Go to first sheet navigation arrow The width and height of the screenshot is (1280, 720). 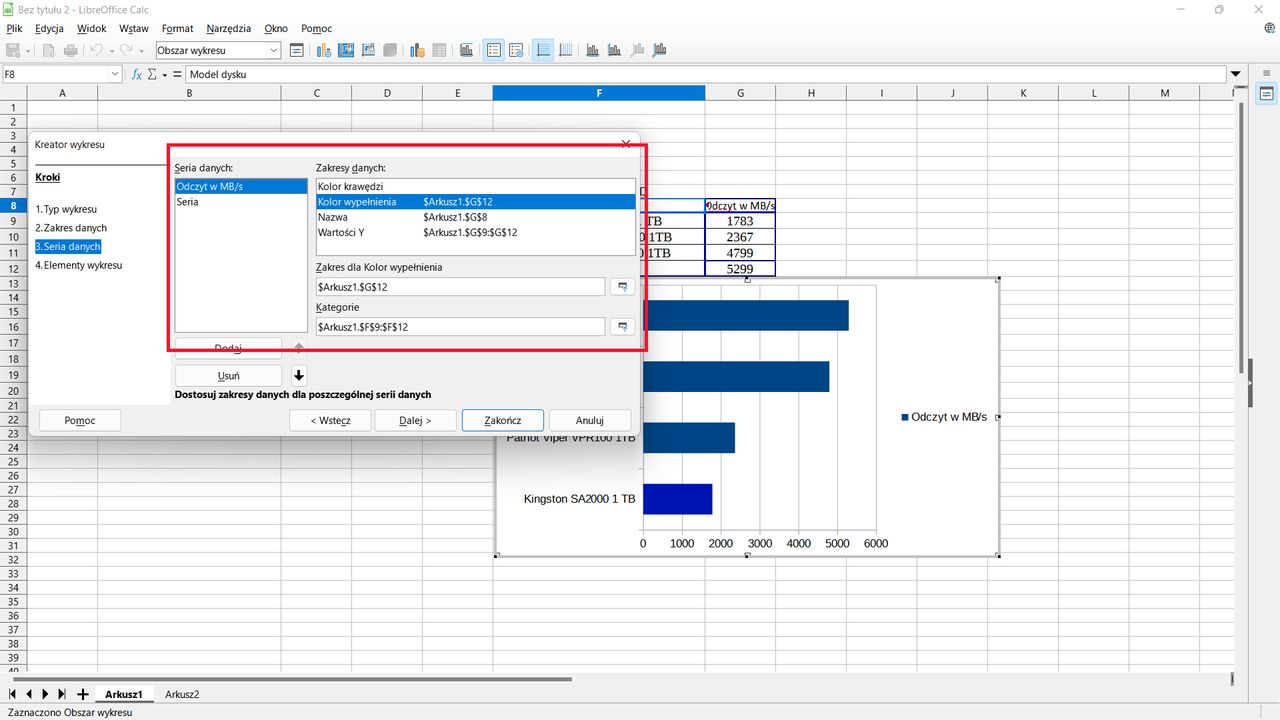coord(13,694)
